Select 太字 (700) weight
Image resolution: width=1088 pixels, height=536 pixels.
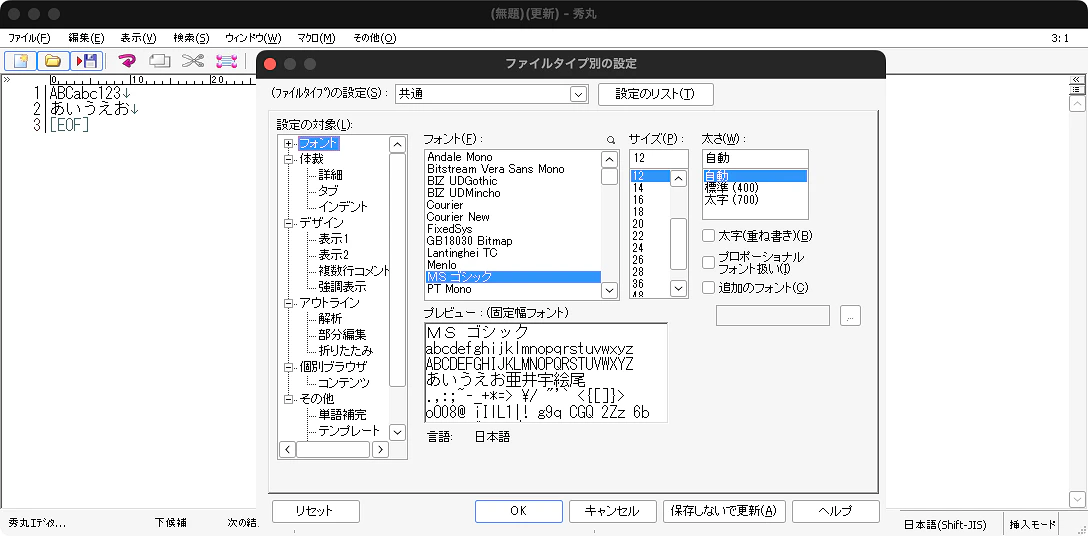tap(731, 199)
